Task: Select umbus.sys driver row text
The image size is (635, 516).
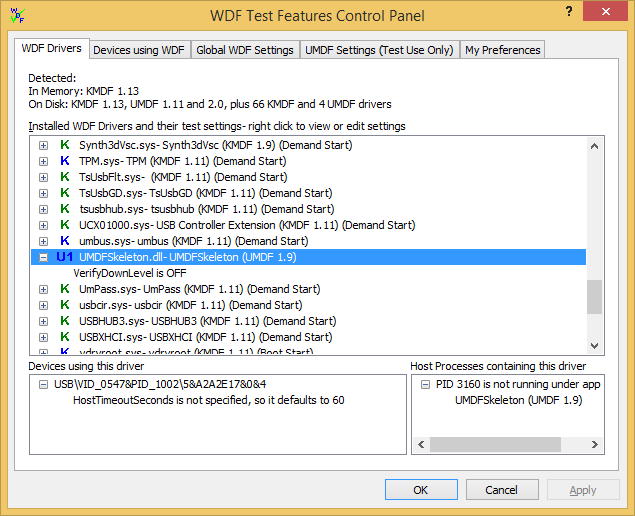Action: (194, 241)
